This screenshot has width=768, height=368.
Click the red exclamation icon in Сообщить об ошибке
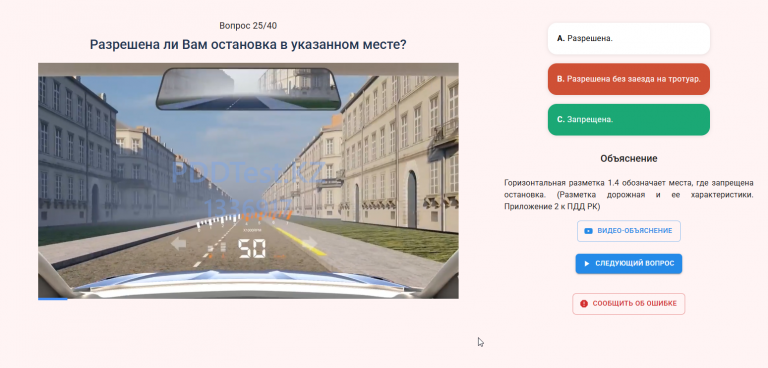(583, 304)
